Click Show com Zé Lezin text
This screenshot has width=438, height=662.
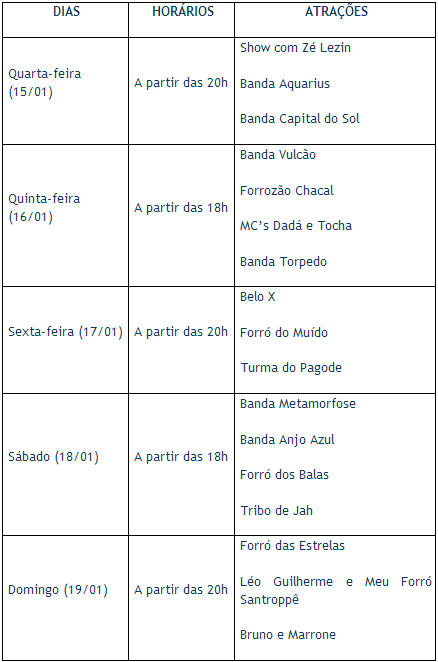tap(295, 48)
